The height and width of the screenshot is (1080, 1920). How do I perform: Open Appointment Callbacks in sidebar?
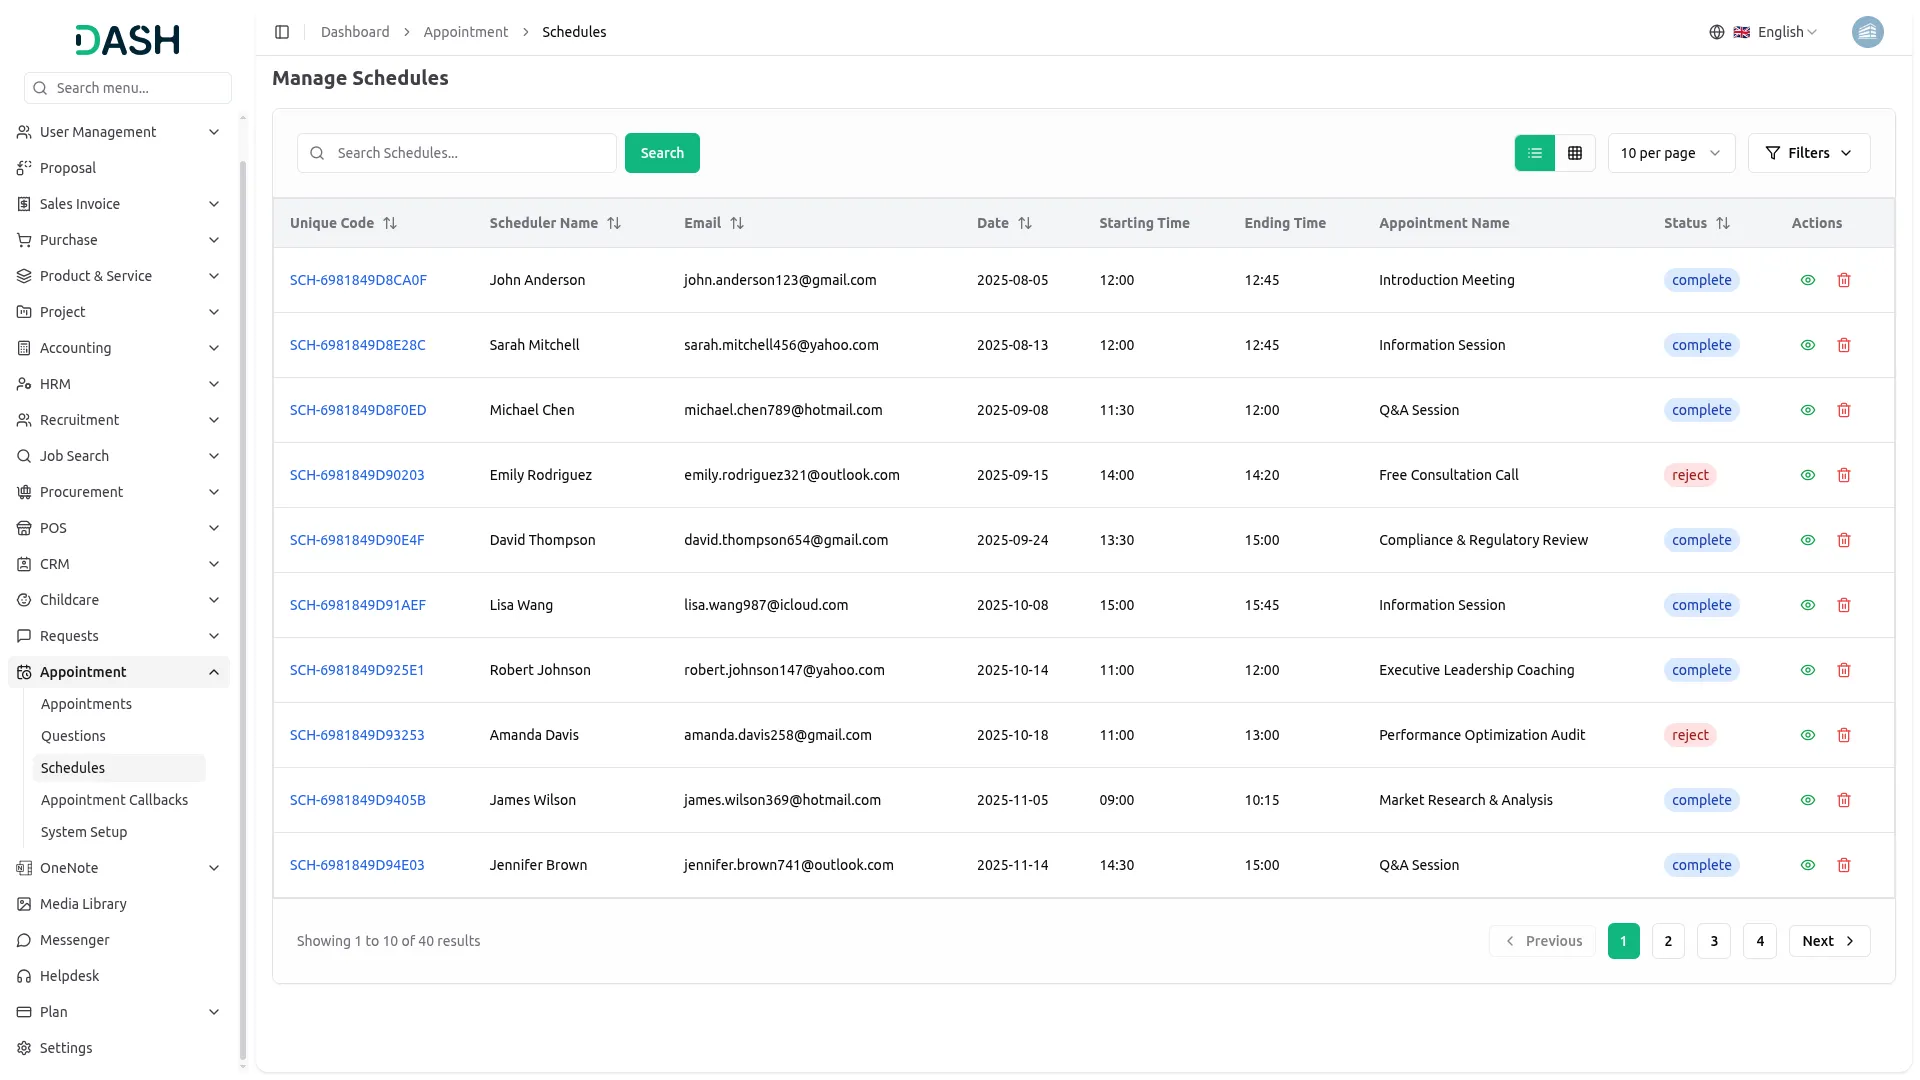[x=114, y=800]
